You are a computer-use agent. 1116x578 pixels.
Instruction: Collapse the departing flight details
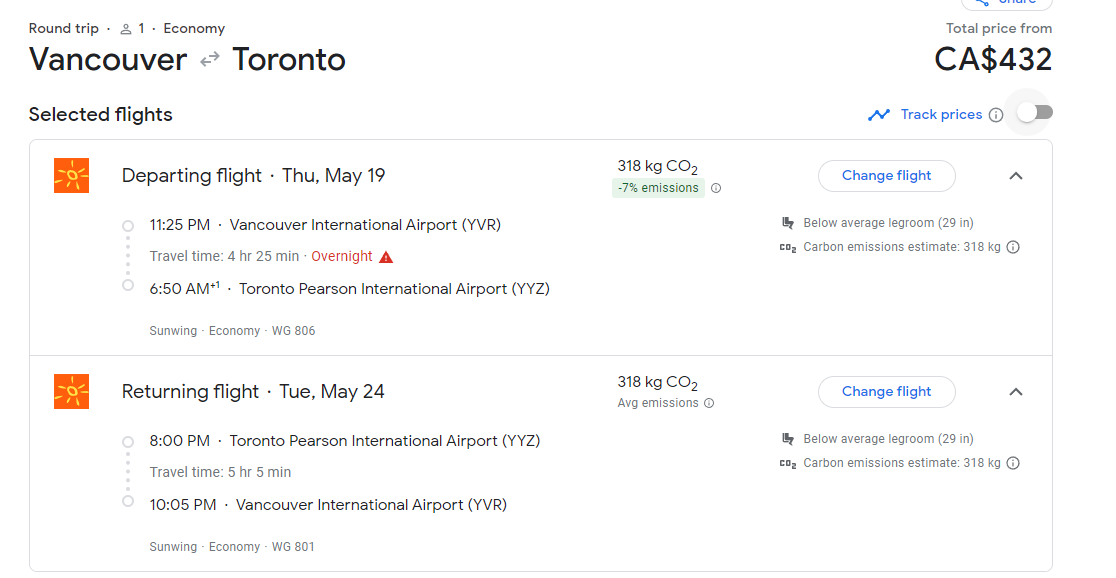click(1016, 176)
